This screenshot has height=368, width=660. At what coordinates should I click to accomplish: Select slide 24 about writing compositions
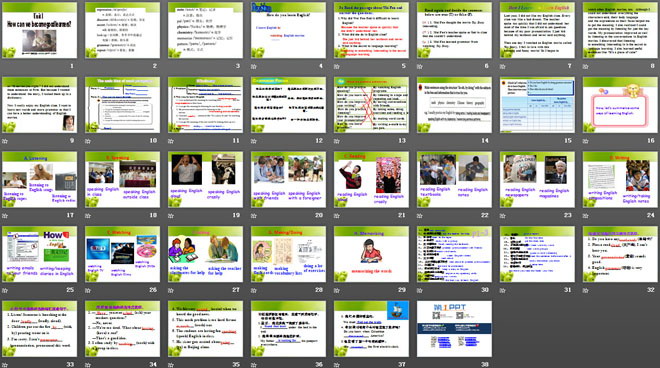click(620, 180)
